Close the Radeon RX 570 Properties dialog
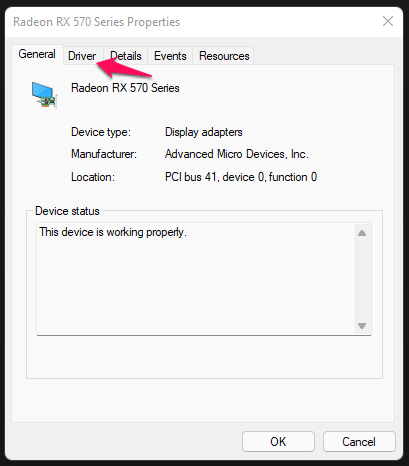 (388, 21)
